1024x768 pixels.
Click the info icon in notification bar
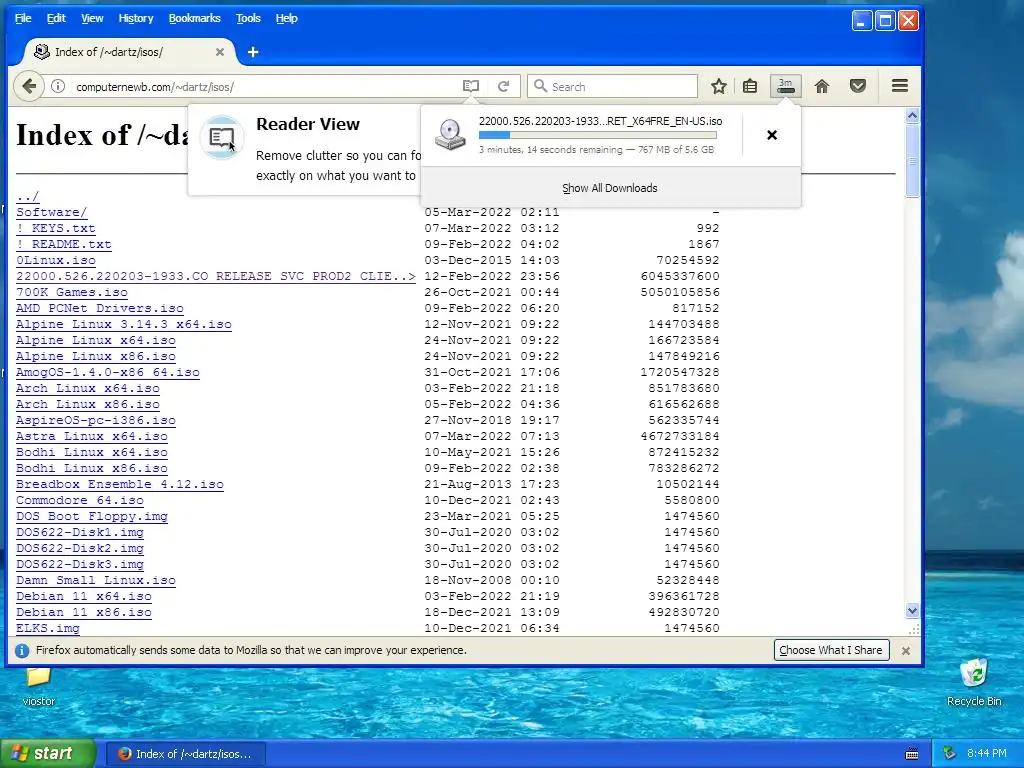(22, 650)
